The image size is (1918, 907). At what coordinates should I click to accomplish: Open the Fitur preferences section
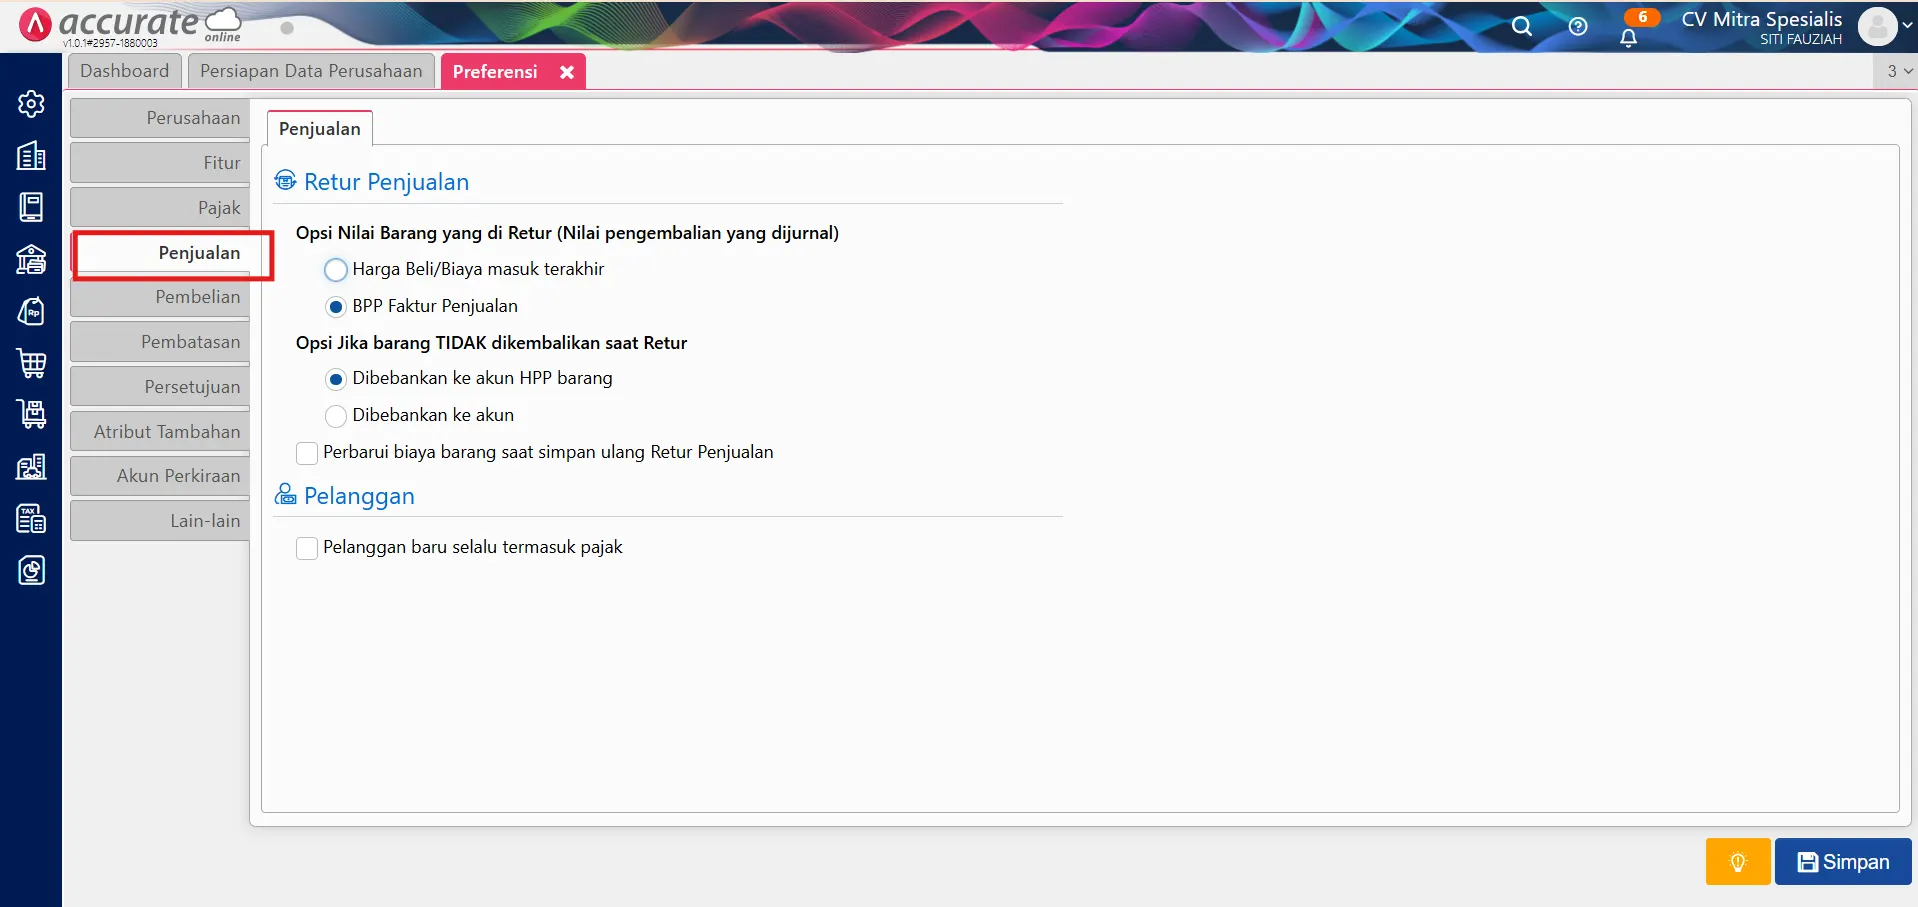coord(160,163)
